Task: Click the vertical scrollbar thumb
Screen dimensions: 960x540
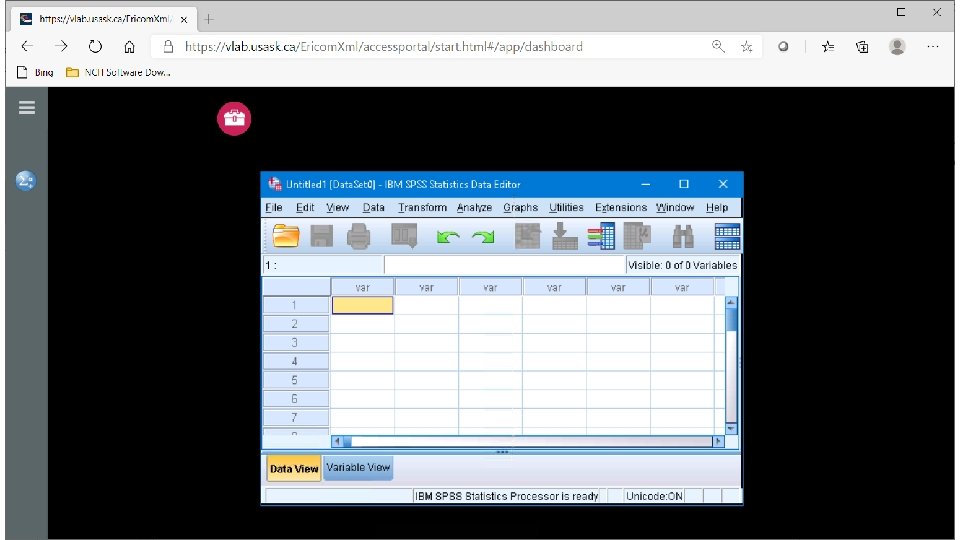Action: (731, 320)
